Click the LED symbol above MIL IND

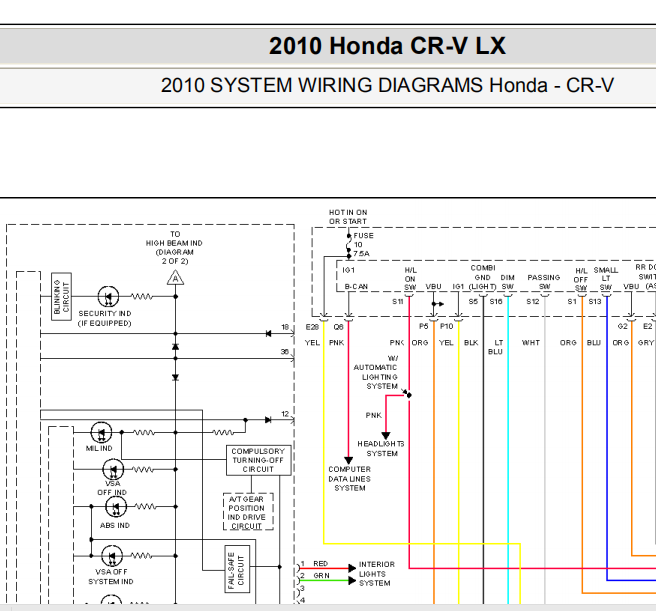pos(101,433)
